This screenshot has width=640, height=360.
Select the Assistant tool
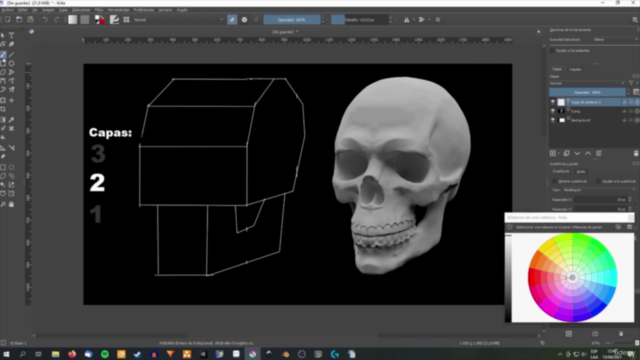point(3,147)
